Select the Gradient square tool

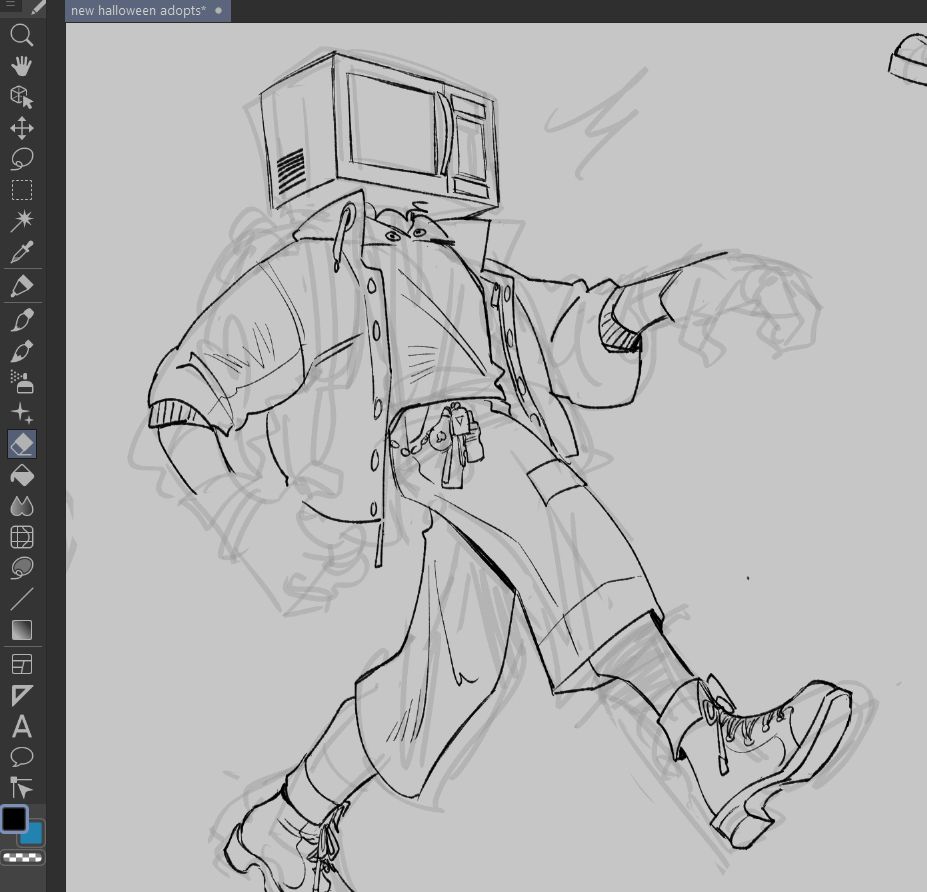pyautogui.click(x=22, y=630)
